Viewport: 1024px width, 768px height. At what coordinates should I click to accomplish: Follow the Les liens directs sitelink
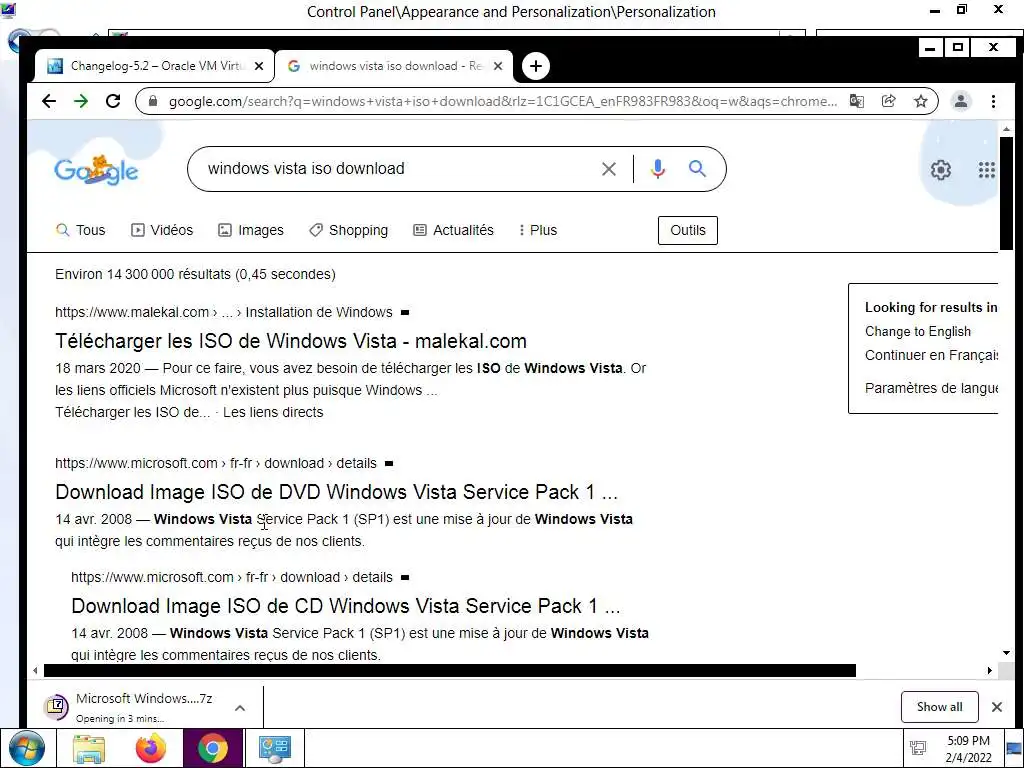(273, 412)
